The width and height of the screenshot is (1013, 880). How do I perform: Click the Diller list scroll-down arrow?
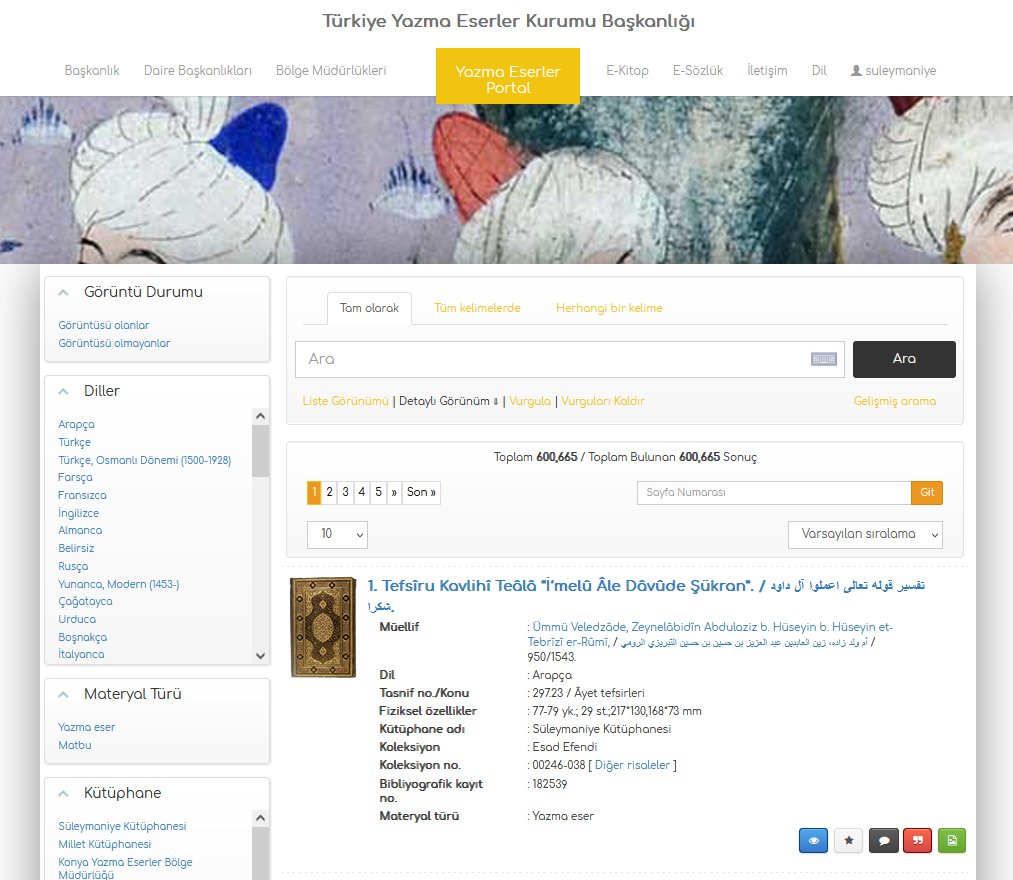click(260, 656)
